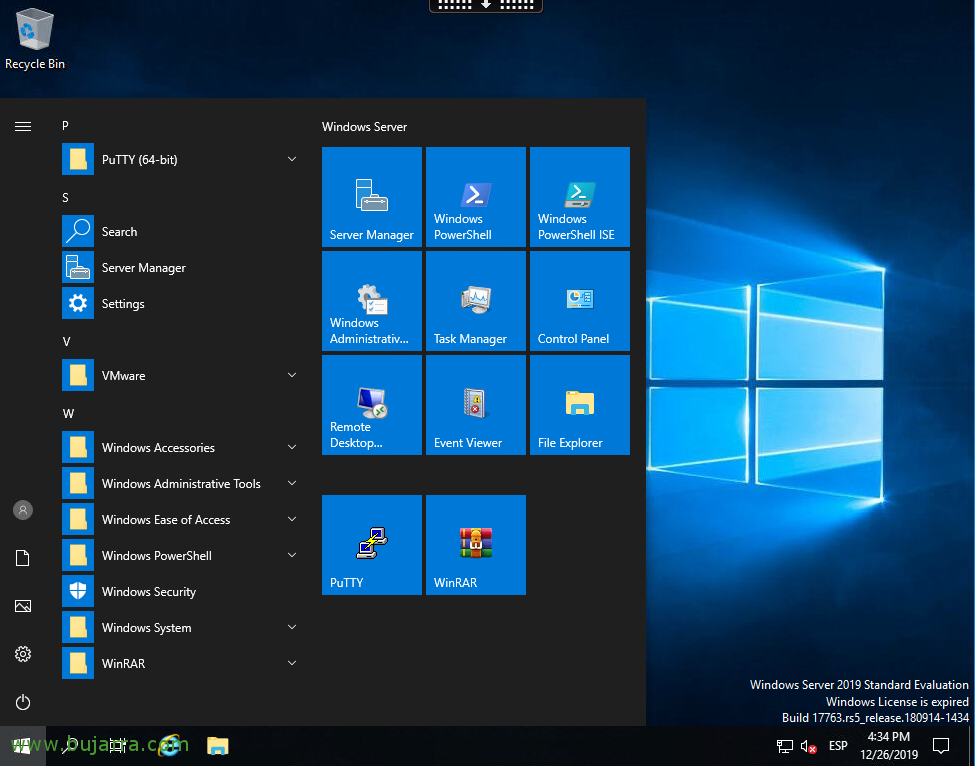Open the Action Center notifications icon
The width and height of the screenshot is (975, 766).
click(941, 745)
